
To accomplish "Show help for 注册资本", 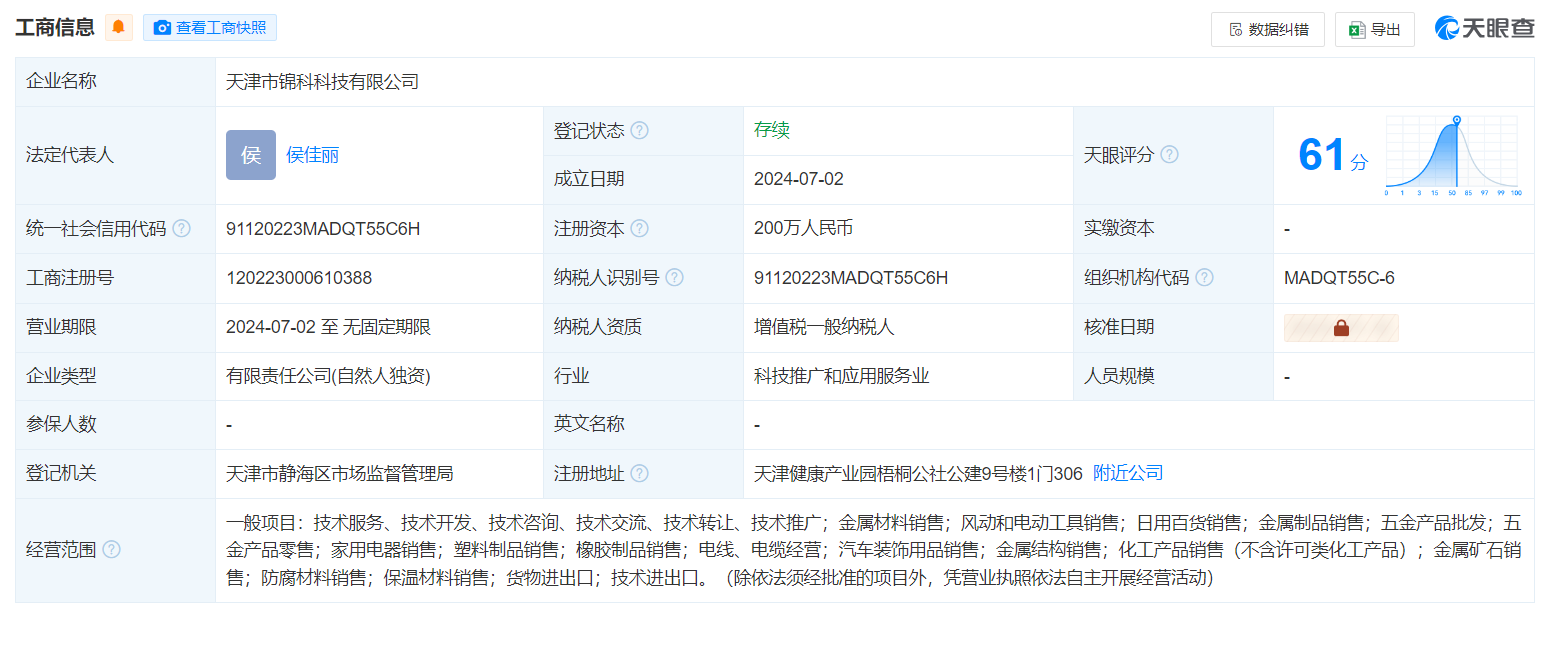I will tap(639, 229).
